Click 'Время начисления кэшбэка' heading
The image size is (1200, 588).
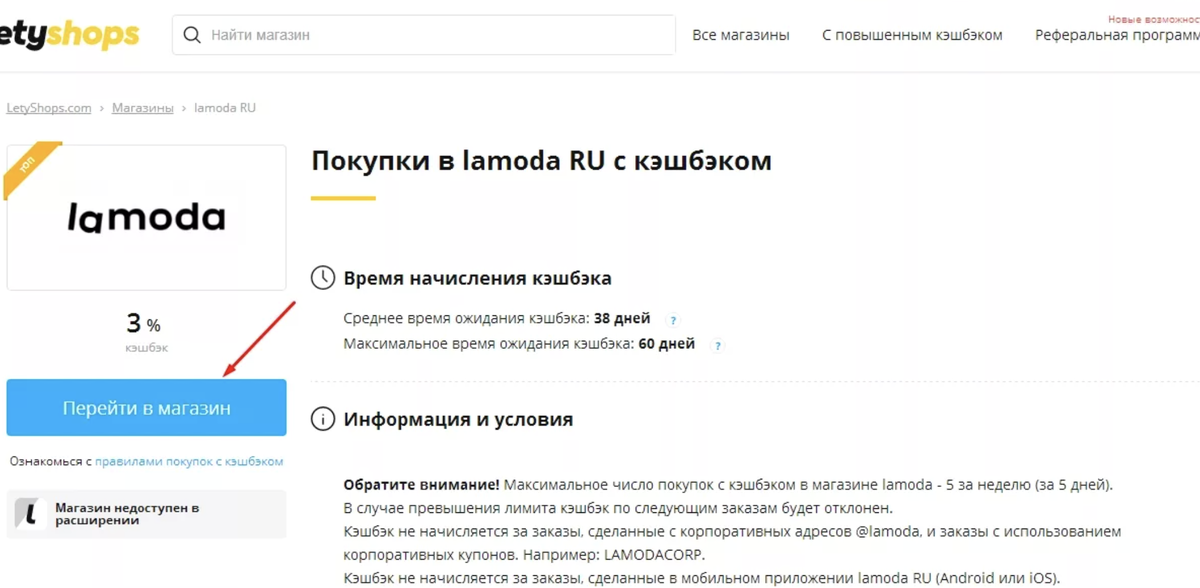(x=477, y=278)
